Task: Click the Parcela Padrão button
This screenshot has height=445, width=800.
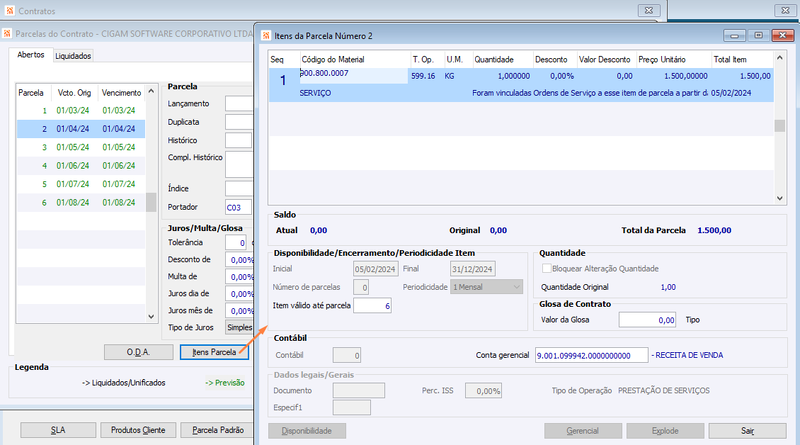Action: coord(218,430)
